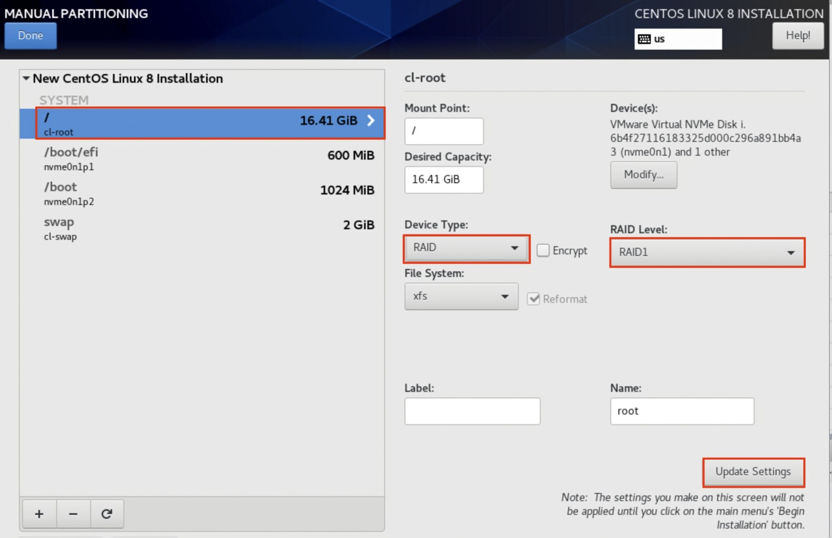Click the Desired Capacity input field

444,179
